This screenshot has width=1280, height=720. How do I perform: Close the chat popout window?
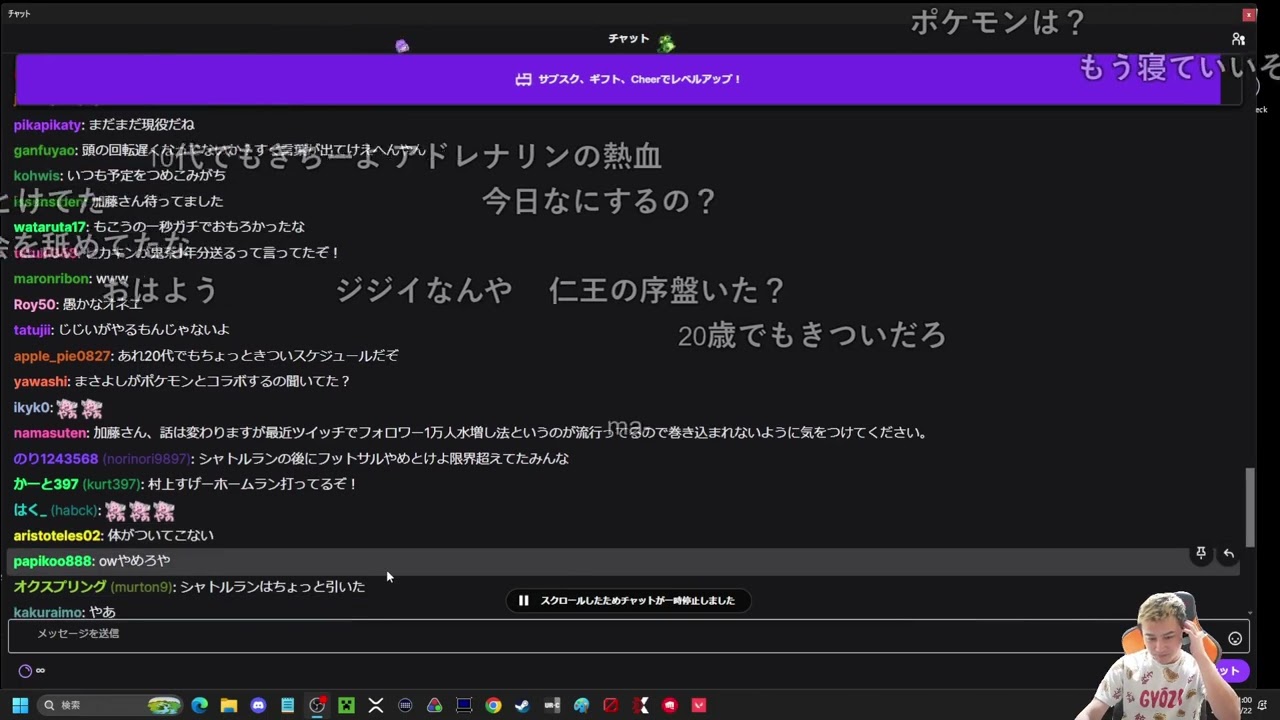1249,14
